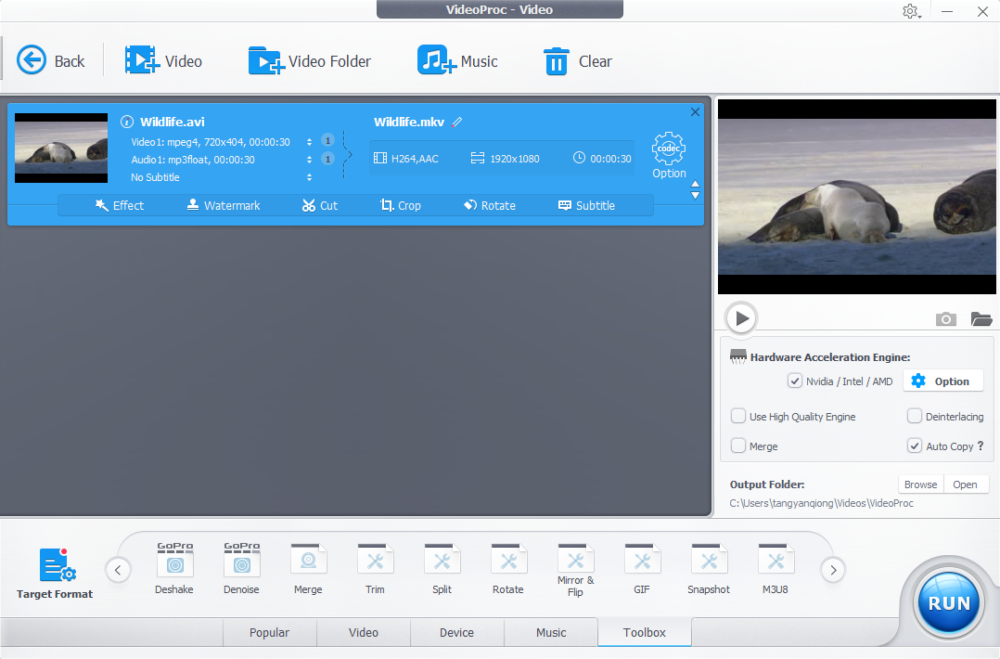Show info for Wildlife.avi

coord(127,121)
